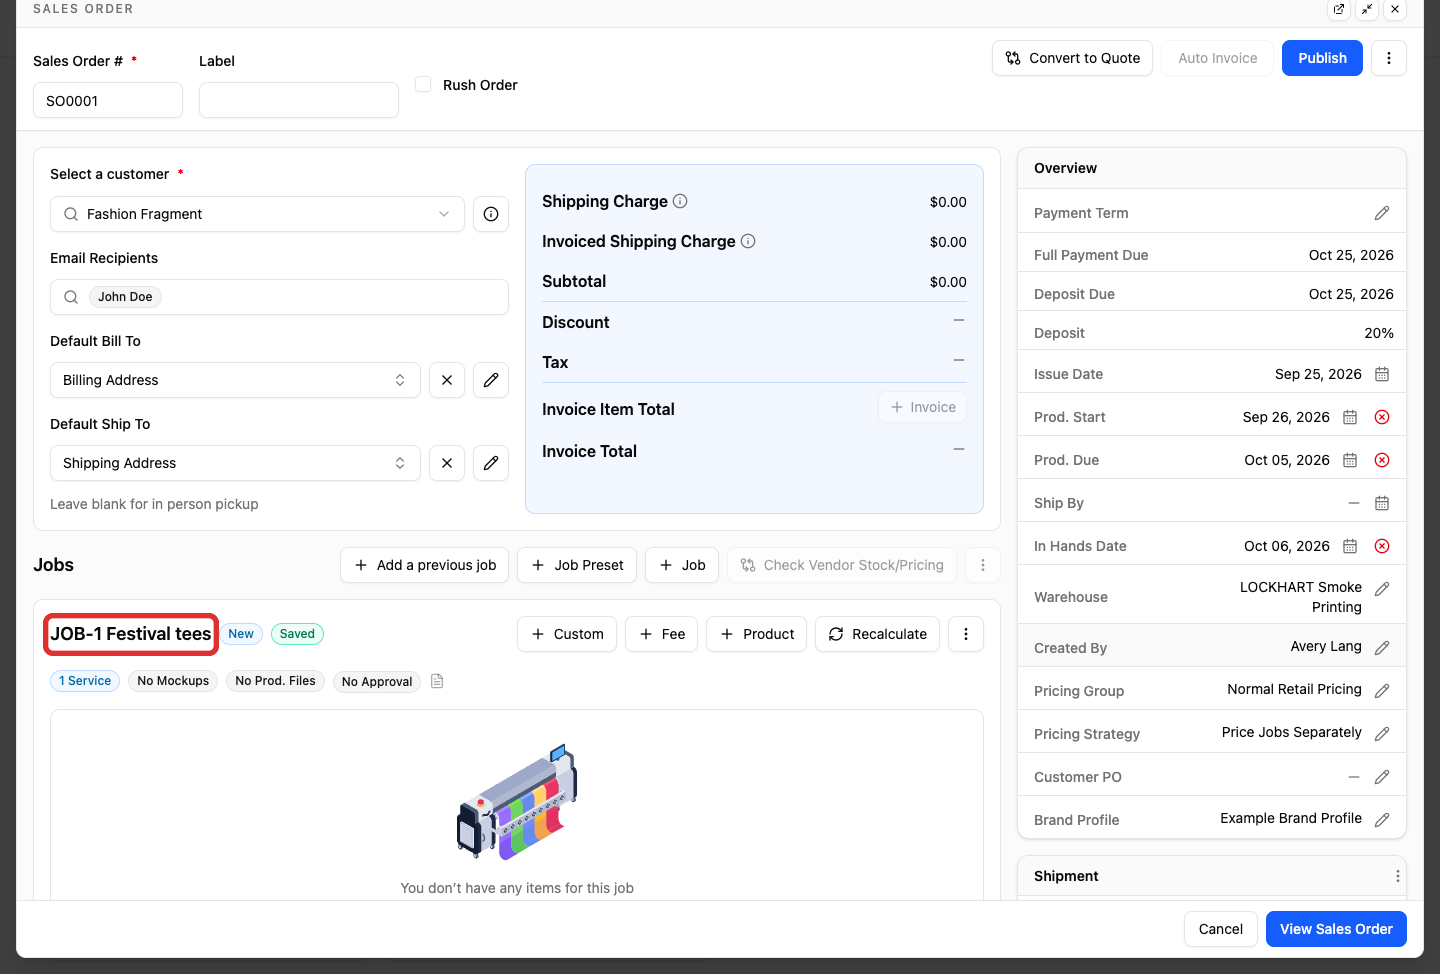1440x974 pixels.
Task: Open the Billing Address selector
Action: [235, 380]
